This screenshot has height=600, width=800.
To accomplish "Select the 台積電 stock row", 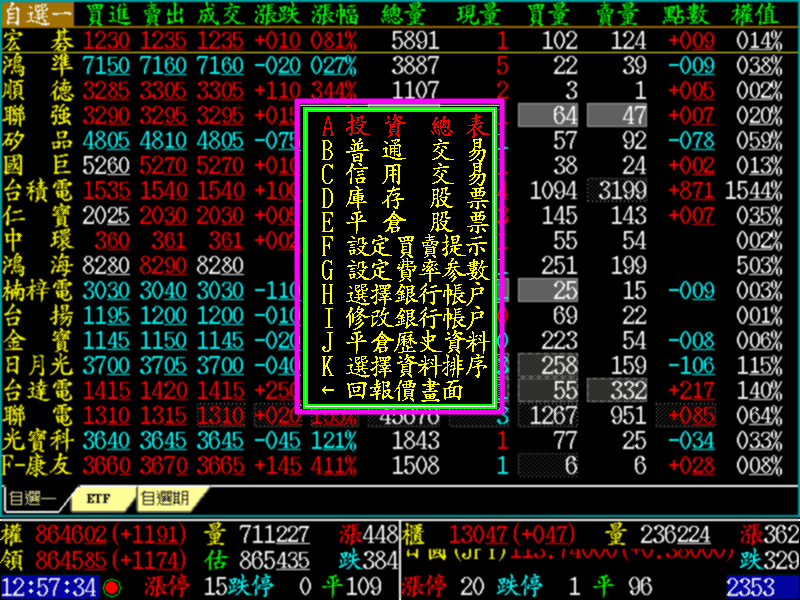I will [38, 189].
